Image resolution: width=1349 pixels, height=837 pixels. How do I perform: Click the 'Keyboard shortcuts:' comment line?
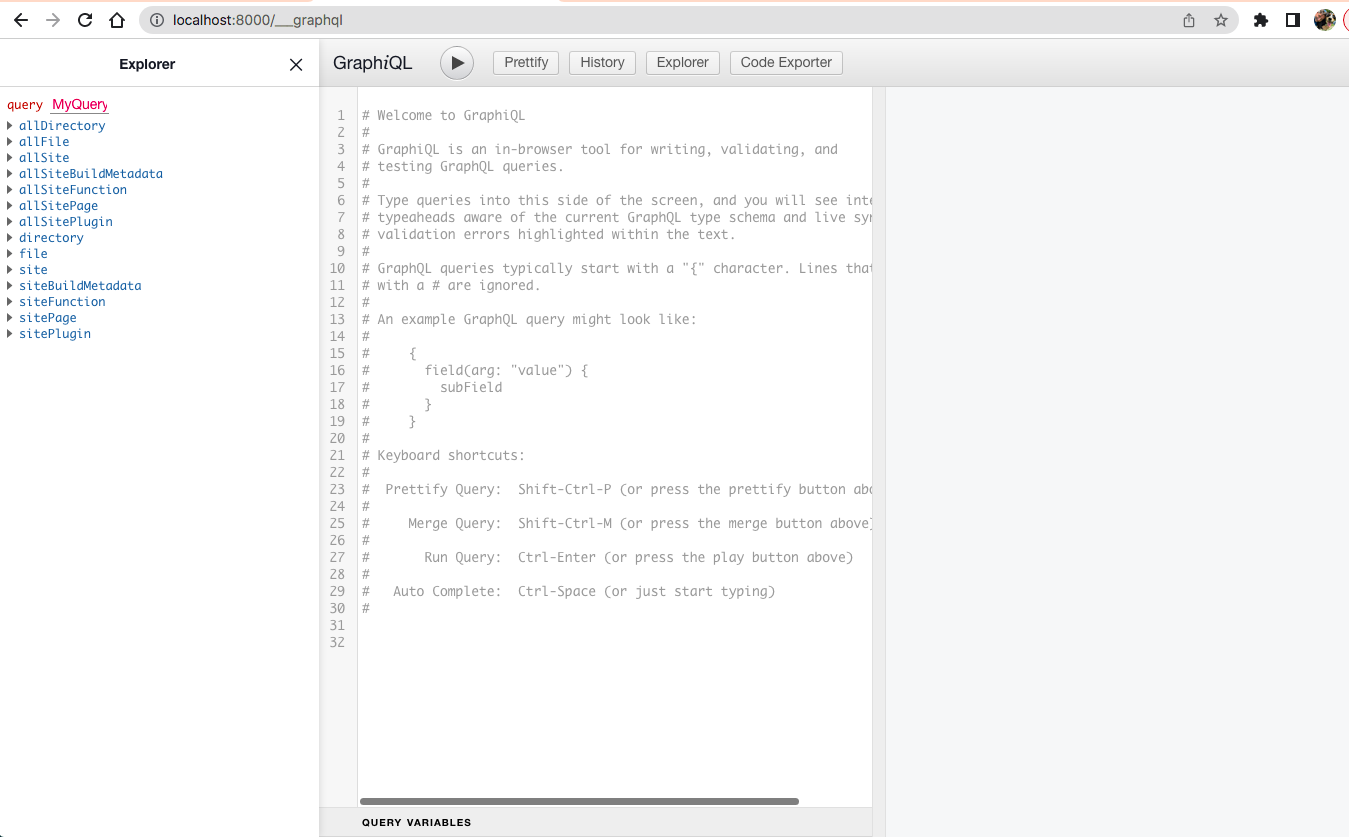(443, 455)
